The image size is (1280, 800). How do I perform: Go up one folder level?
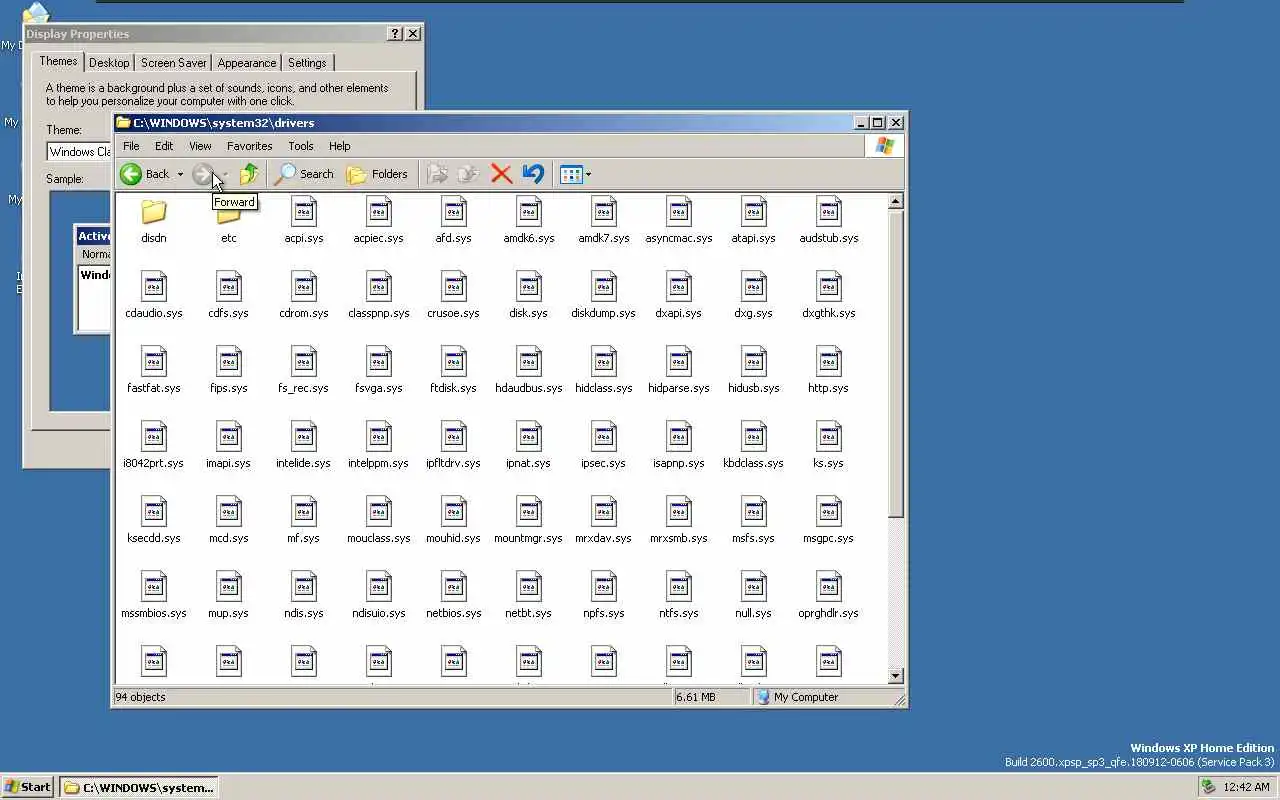point(249,174)
